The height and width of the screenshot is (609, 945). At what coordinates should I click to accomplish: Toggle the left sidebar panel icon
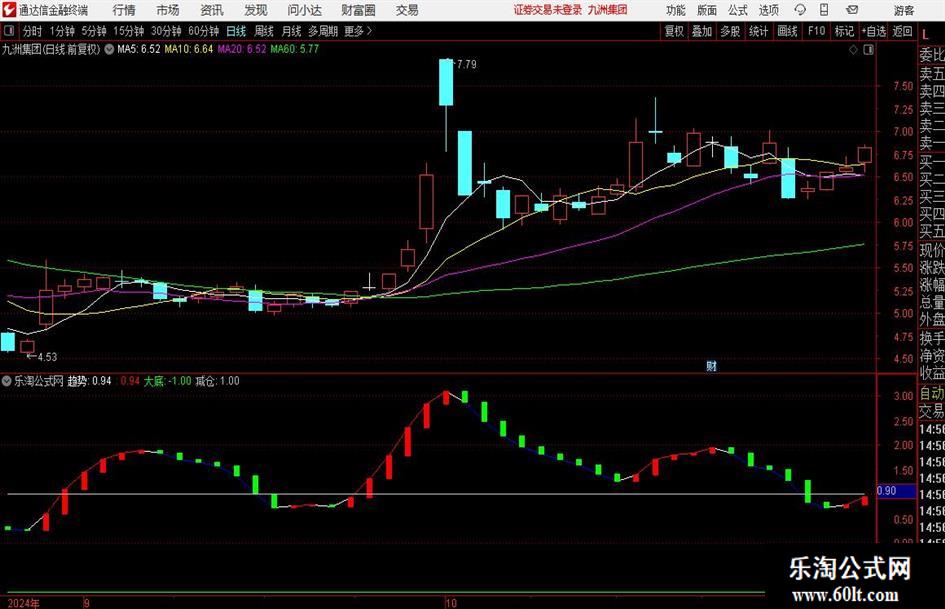coord(8,31)
